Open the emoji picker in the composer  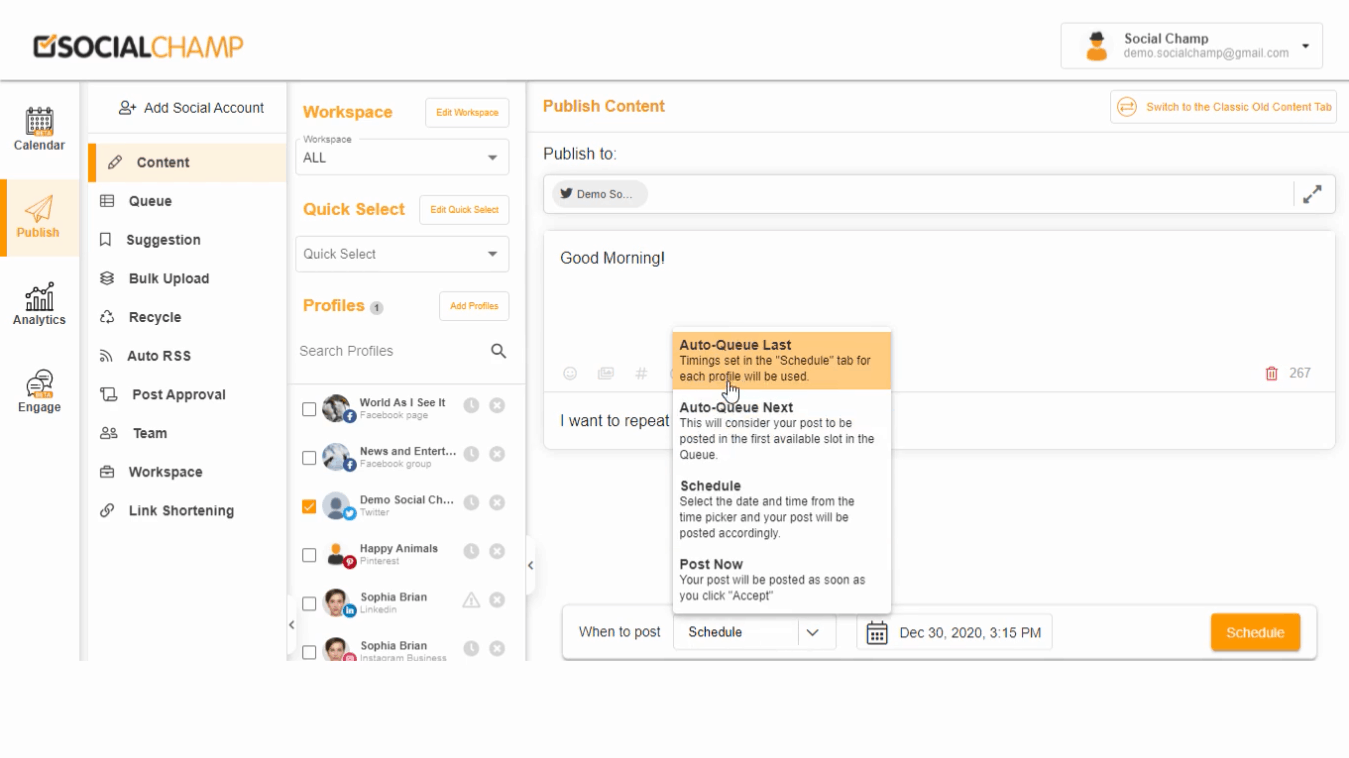[570, 373]
